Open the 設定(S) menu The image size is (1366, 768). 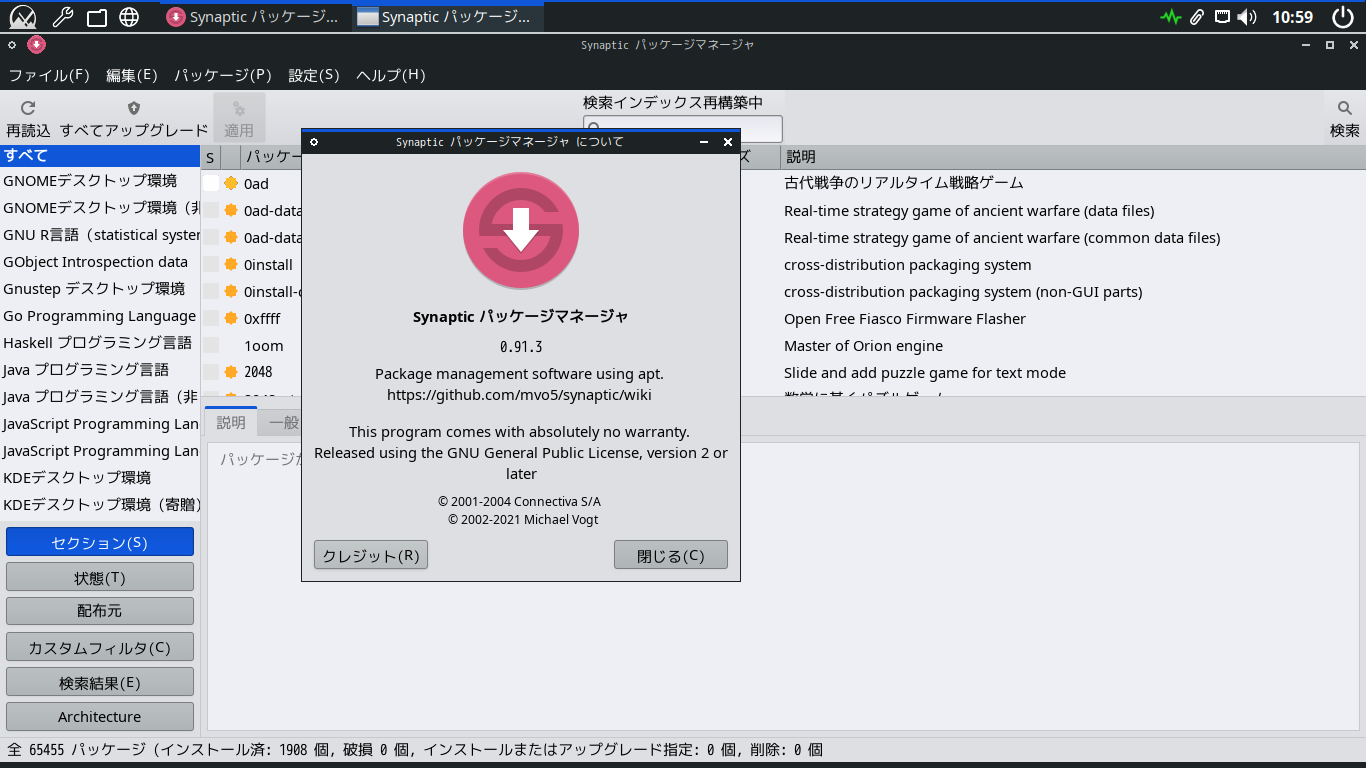314,75
